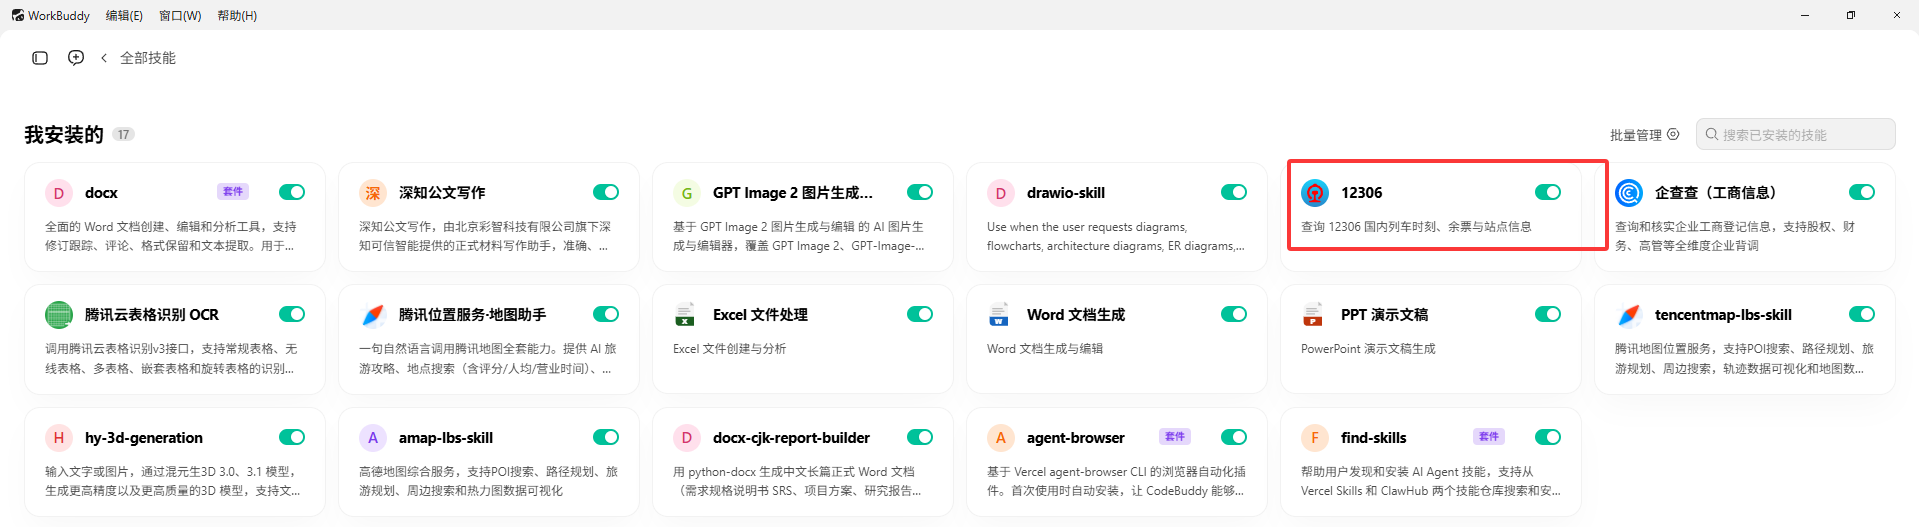Disable the docx skill toggle
The height and width of the screenshot is (527, 1919).
pos(292,192)
